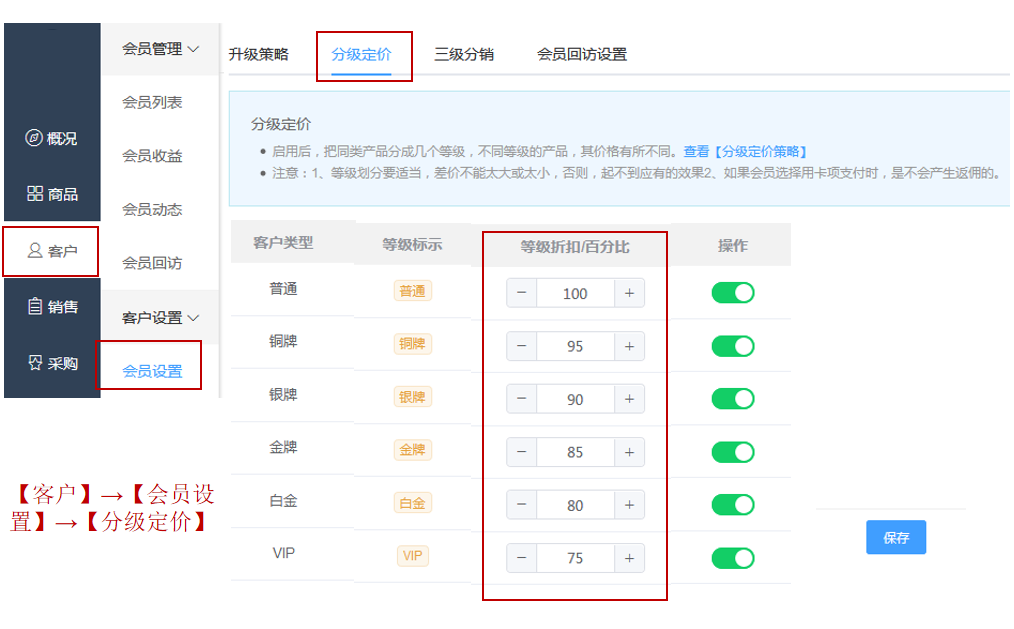
Task: Decrease 银牌 discount with minus button
Action: click(x=521, y=399)
